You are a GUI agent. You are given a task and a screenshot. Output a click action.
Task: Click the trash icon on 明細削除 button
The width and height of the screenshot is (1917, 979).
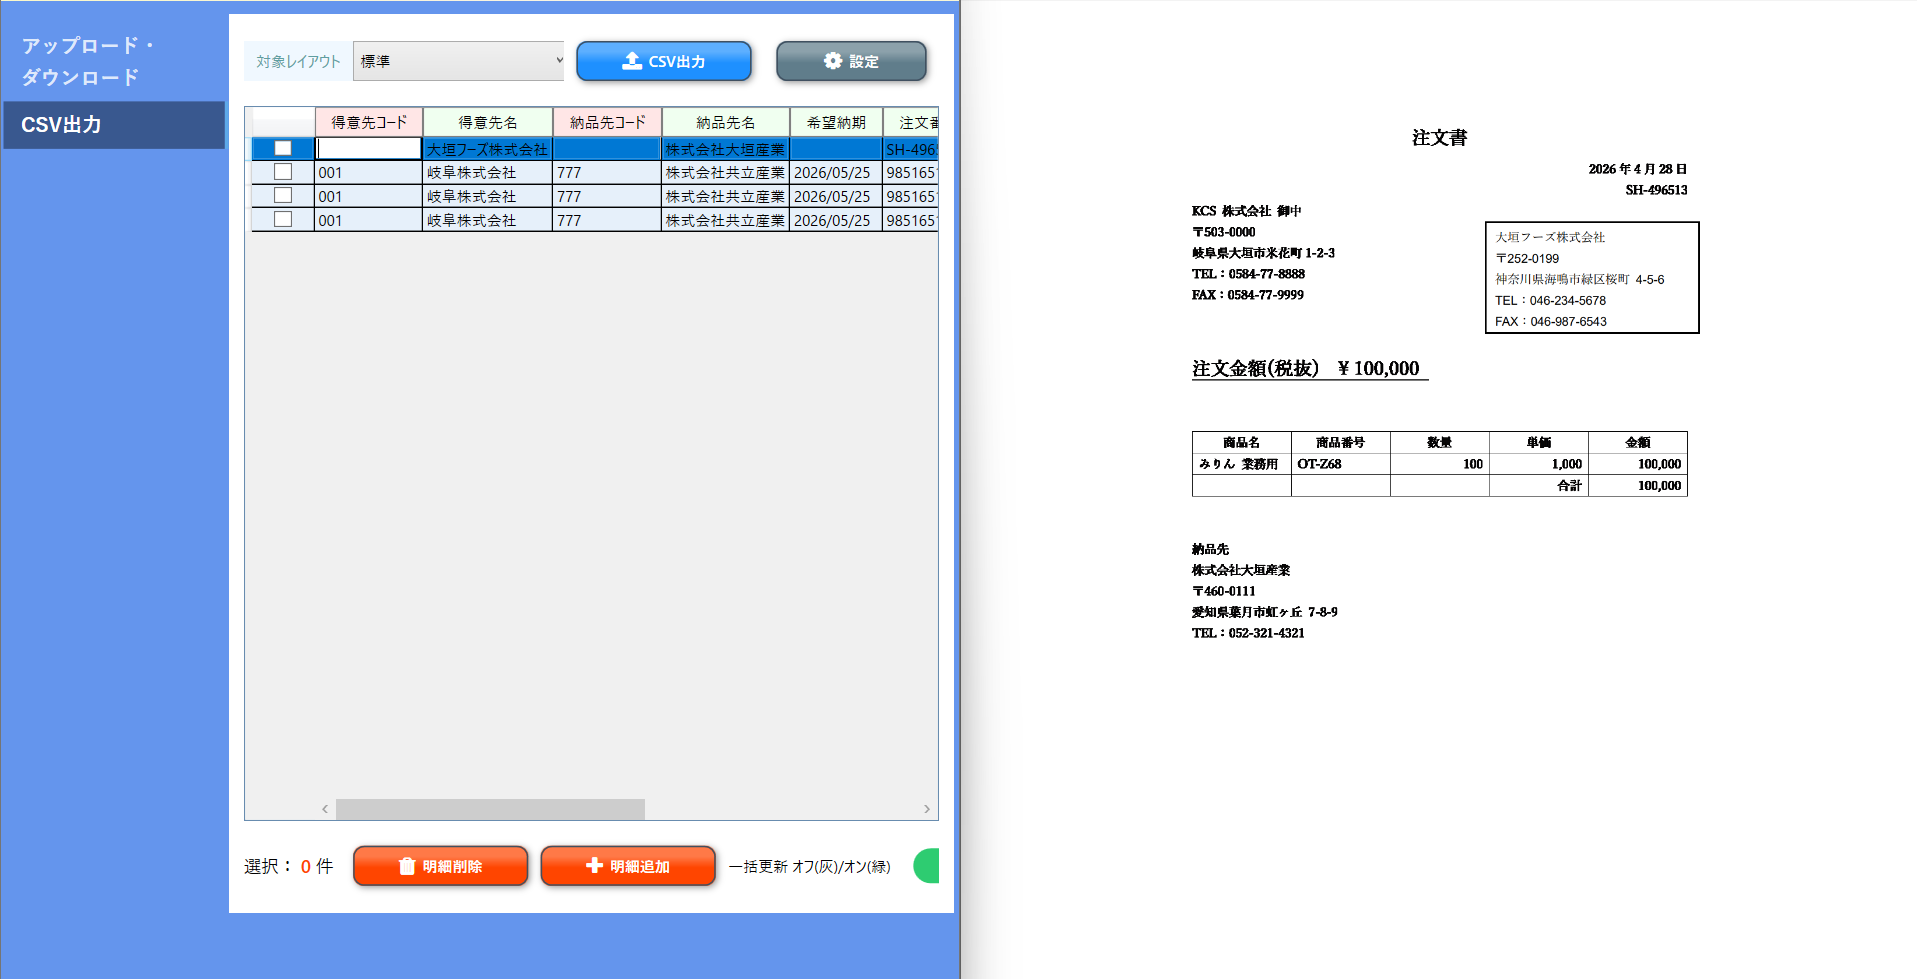[x=407, y=866]
